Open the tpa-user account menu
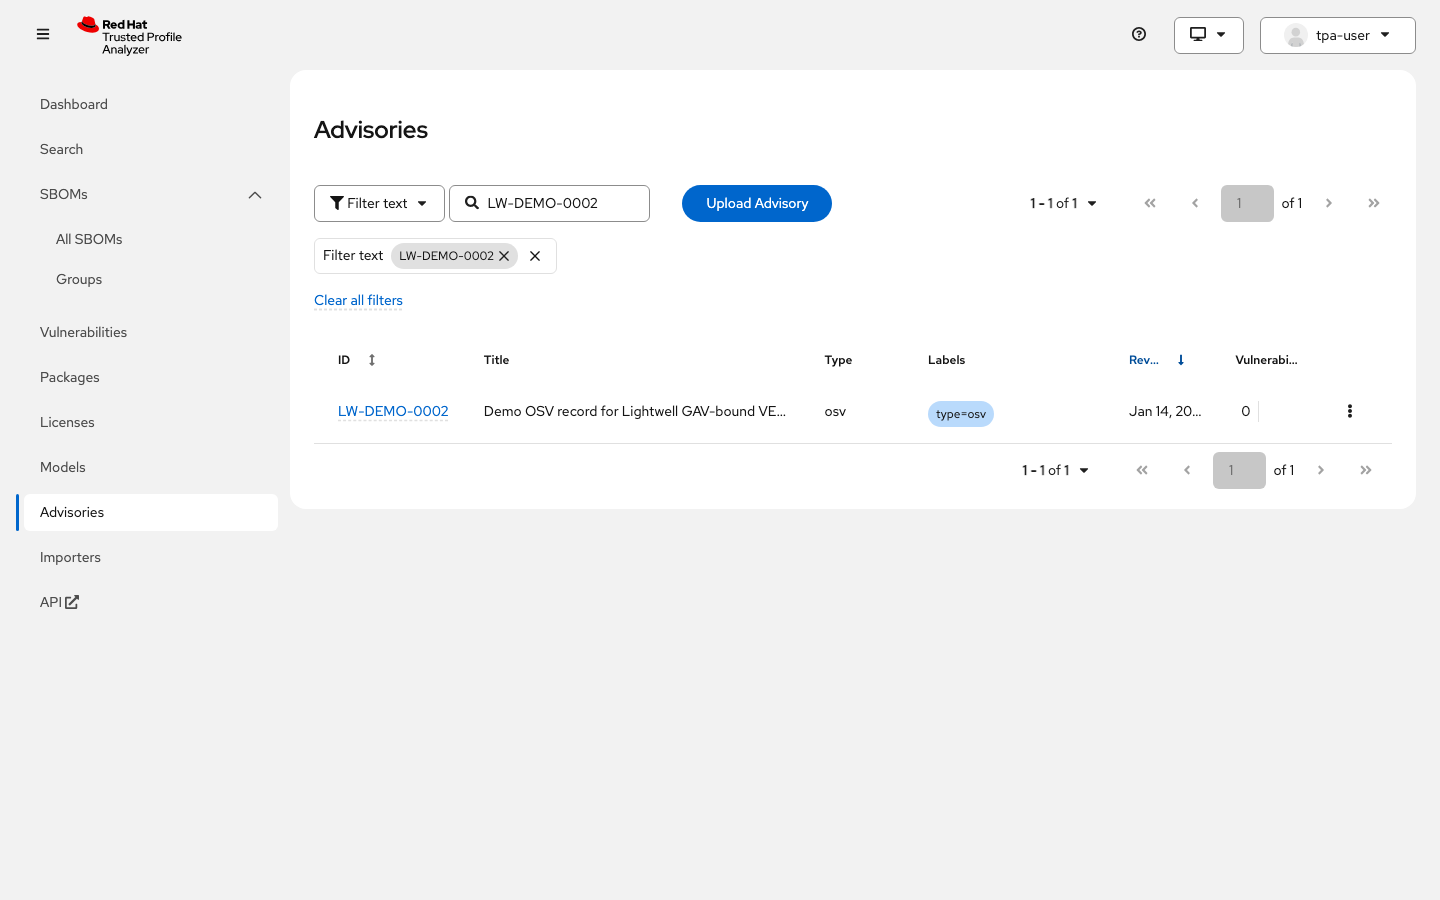Viewport: 1440px width, 900px height. [x=1338, y=35]
